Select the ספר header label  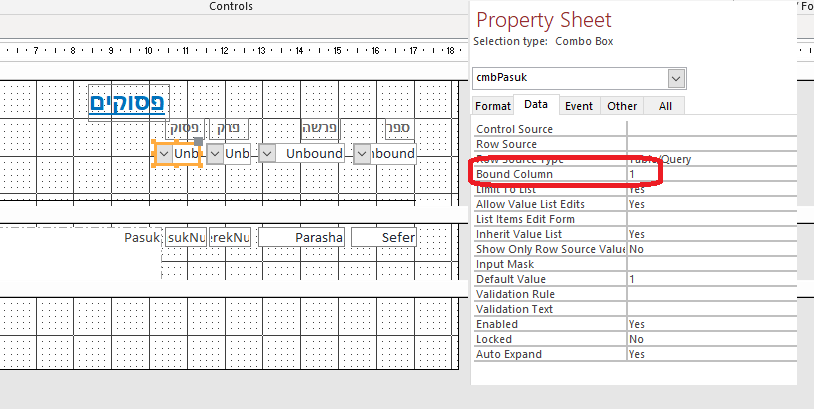pyautogui.click(x=400, y=128)
